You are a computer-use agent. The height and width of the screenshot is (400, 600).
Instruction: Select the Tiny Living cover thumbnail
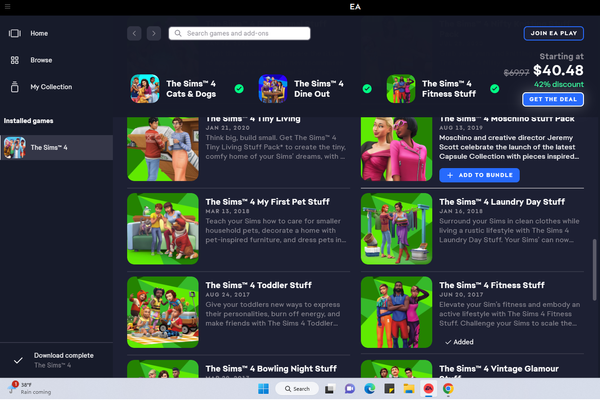point(163,149)
